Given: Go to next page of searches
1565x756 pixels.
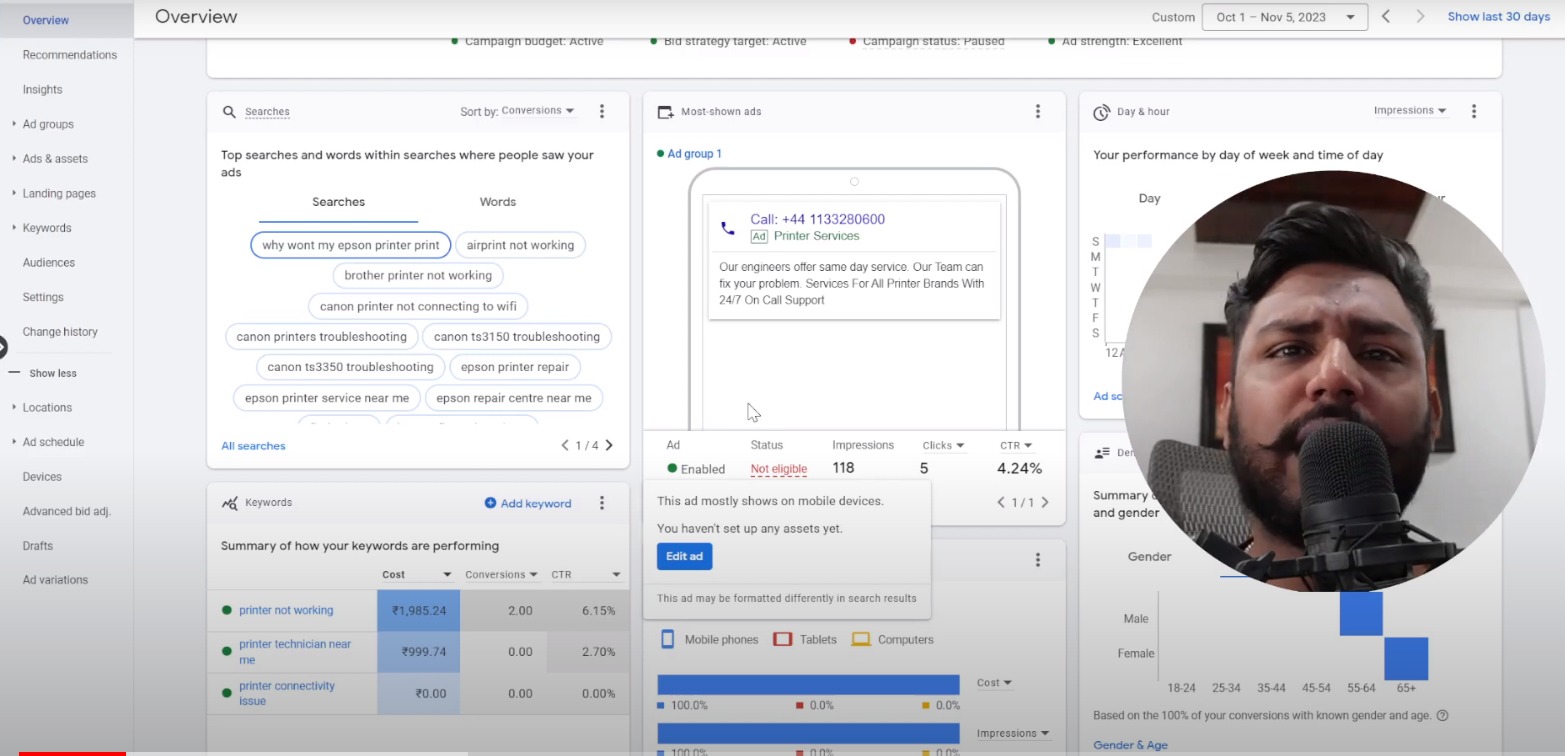Looking at the screenshot, I should pos(609,445).
